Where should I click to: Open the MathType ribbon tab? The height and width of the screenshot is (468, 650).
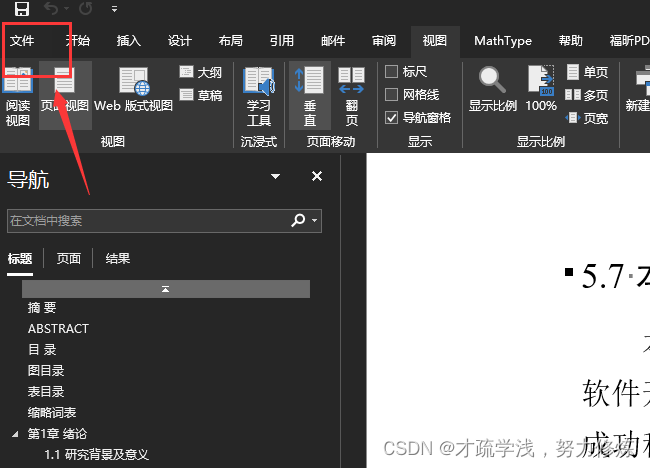click(x=503, y=41)
